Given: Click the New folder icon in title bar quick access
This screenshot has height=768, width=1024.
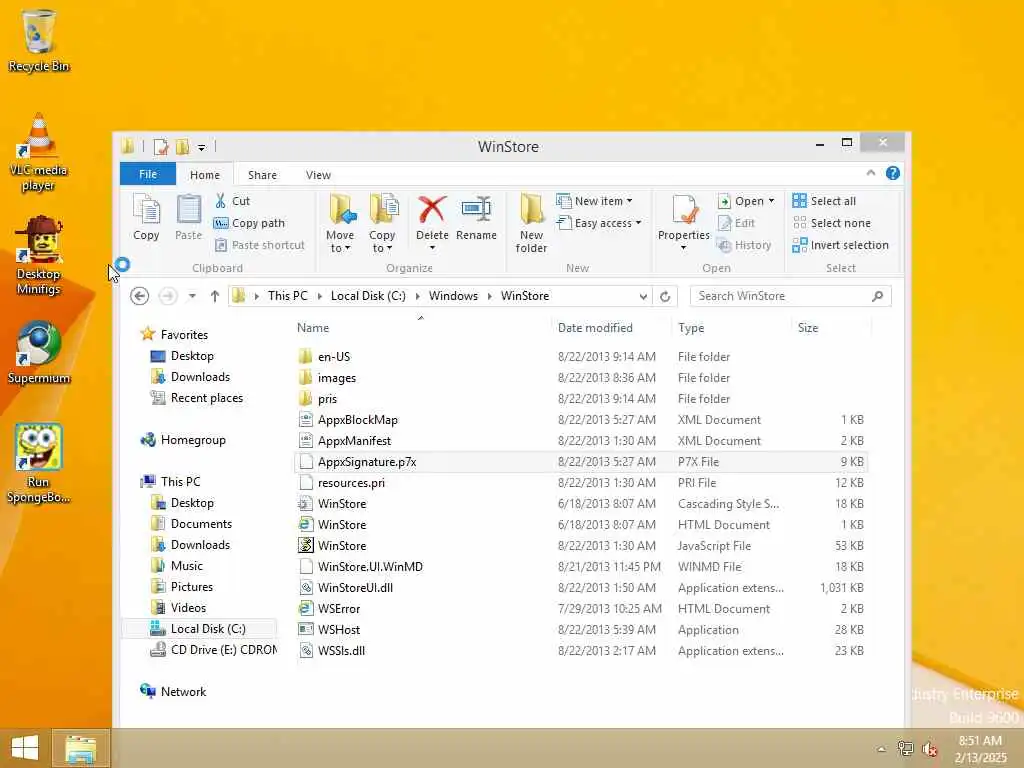Looking at the screenshot, I should pyautogui.click(x=183, y=147).
